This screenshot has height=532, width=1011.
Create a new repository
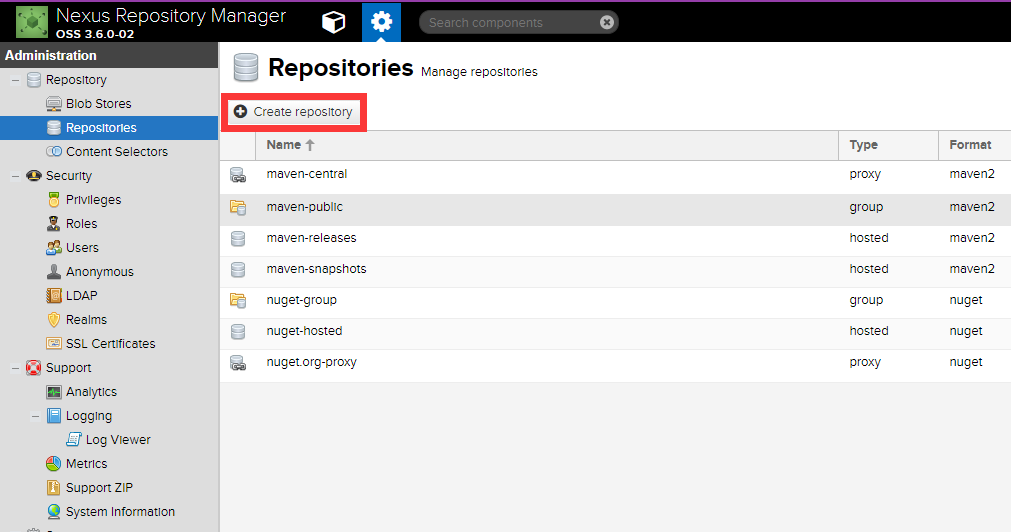(x=293, y=112)
